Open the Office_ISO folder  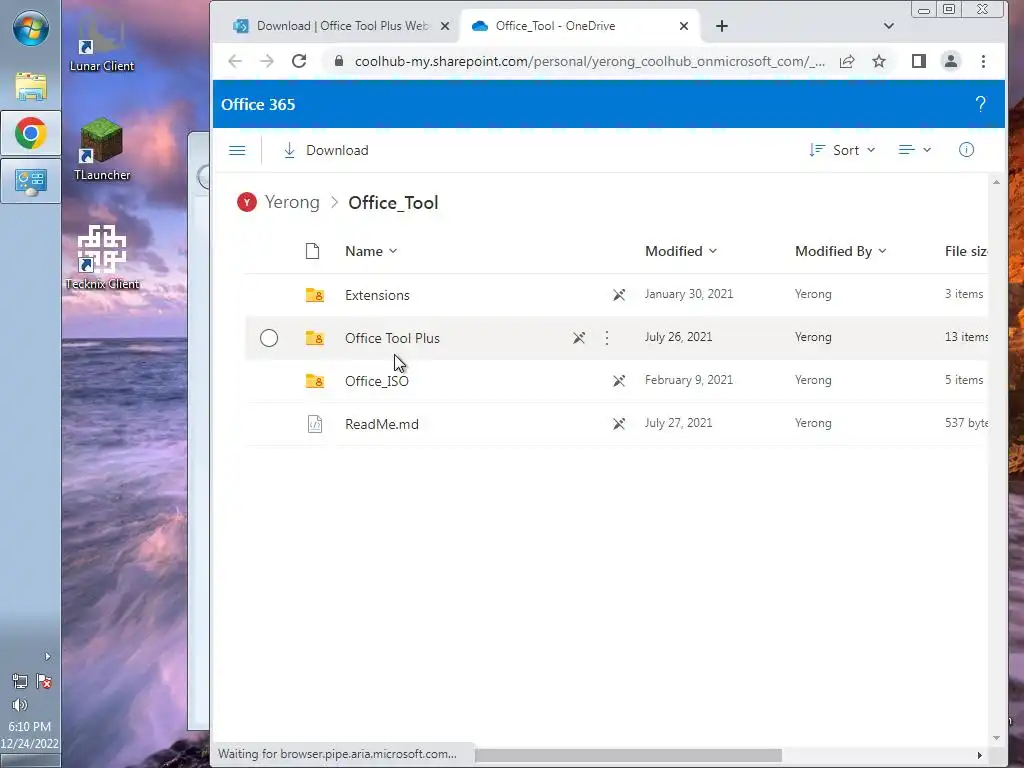coord(377,381)
